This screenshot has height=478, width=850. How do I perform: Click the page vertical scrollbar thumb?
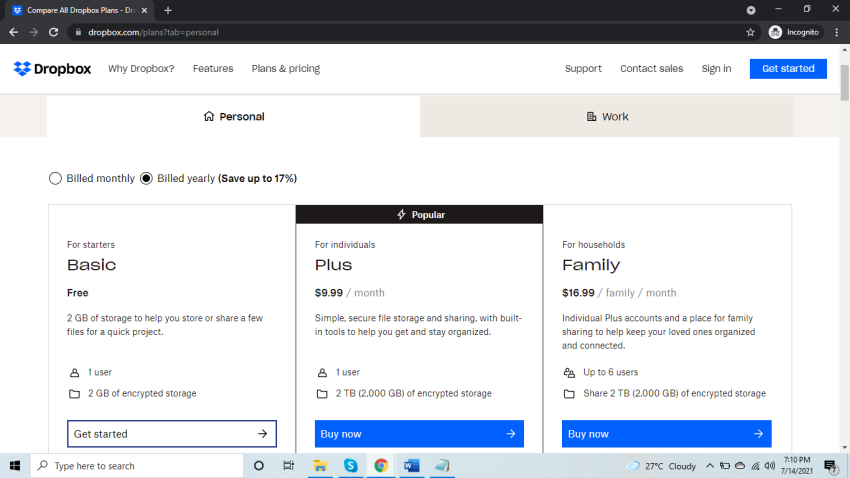[x=845, y=82]
